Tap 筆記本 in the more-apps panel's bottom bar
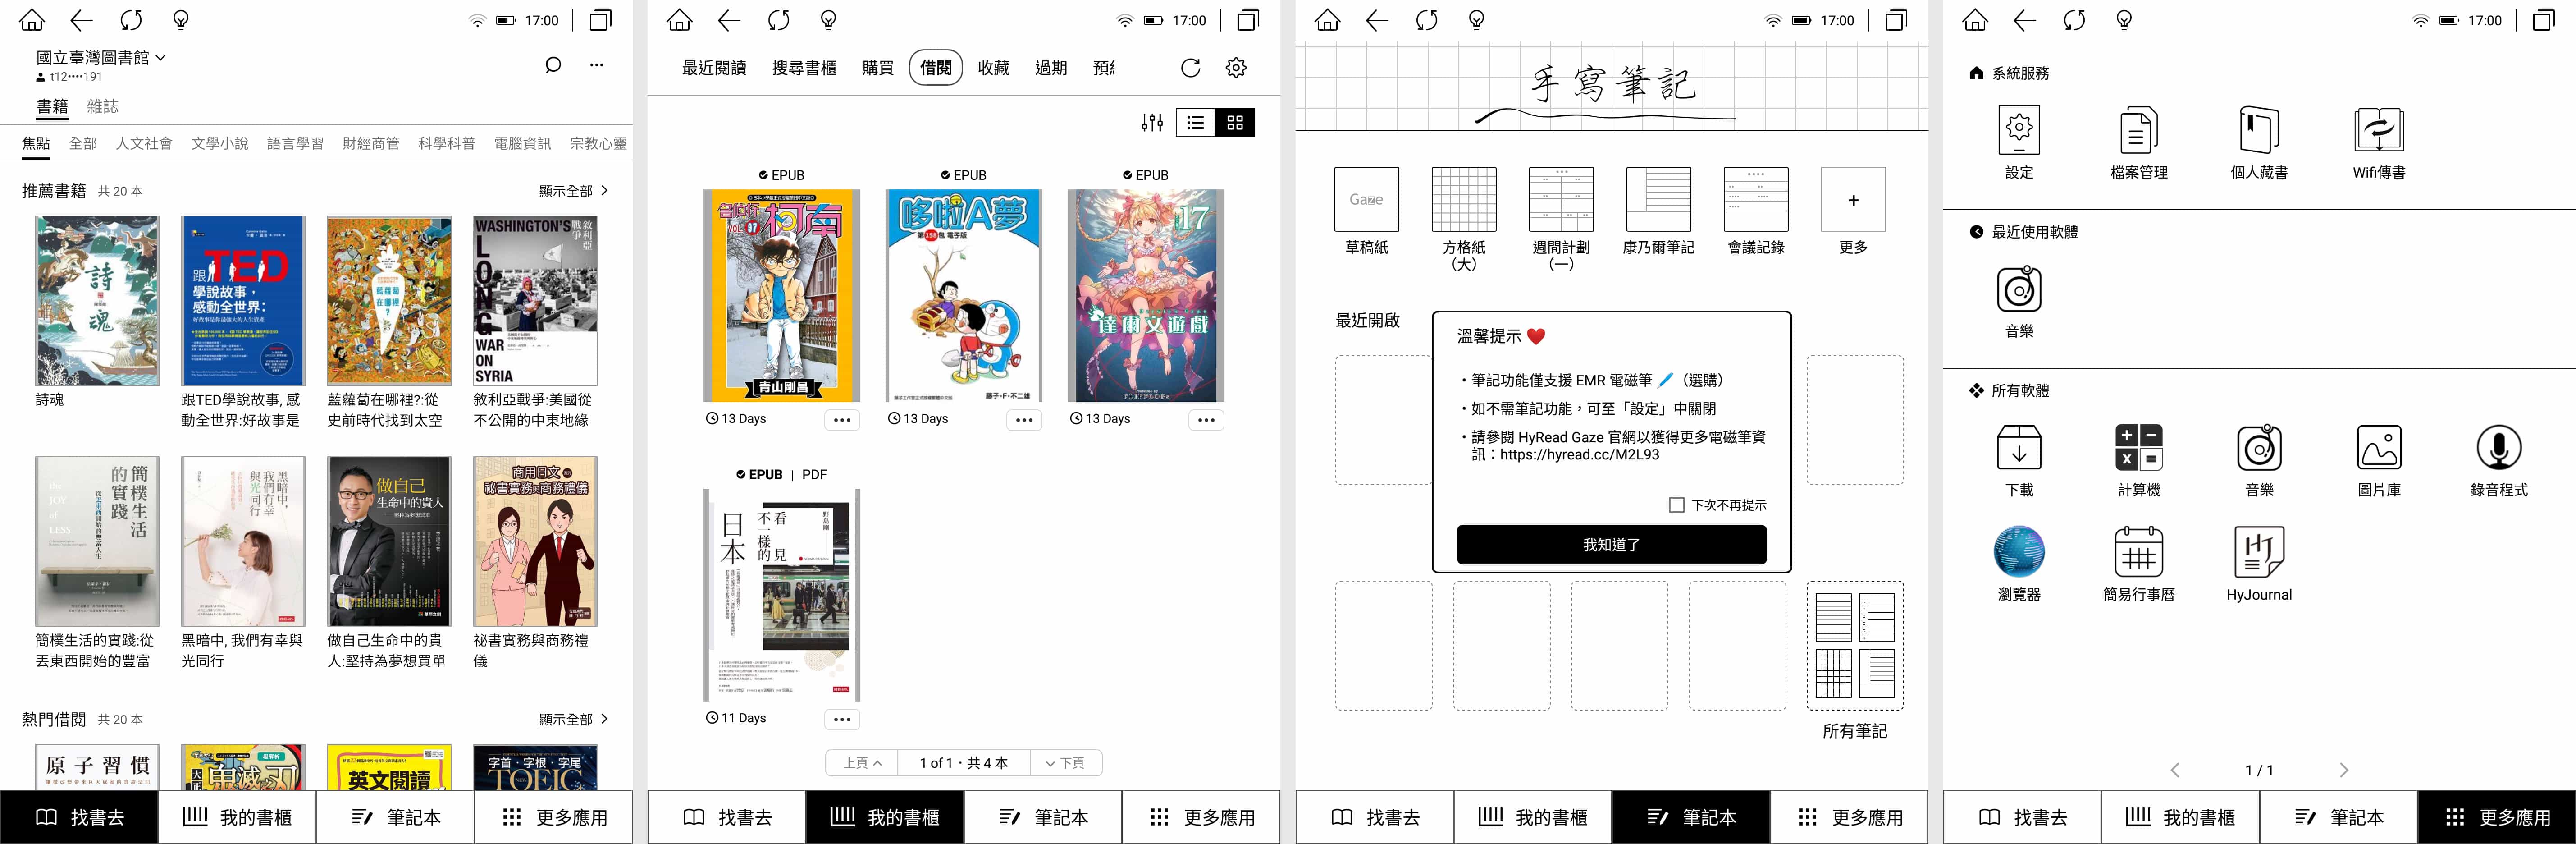2576x844 pixels. 2339,817
